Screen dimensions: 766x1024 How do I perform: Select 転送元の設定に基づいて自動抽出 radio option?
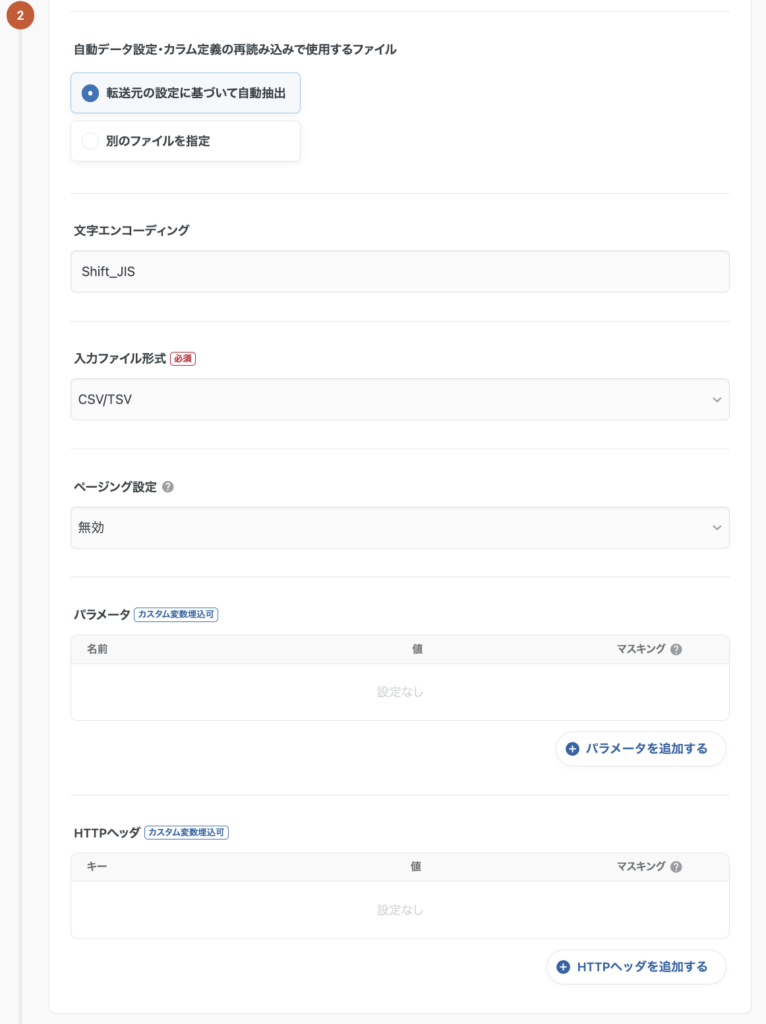tap(90, 93)
